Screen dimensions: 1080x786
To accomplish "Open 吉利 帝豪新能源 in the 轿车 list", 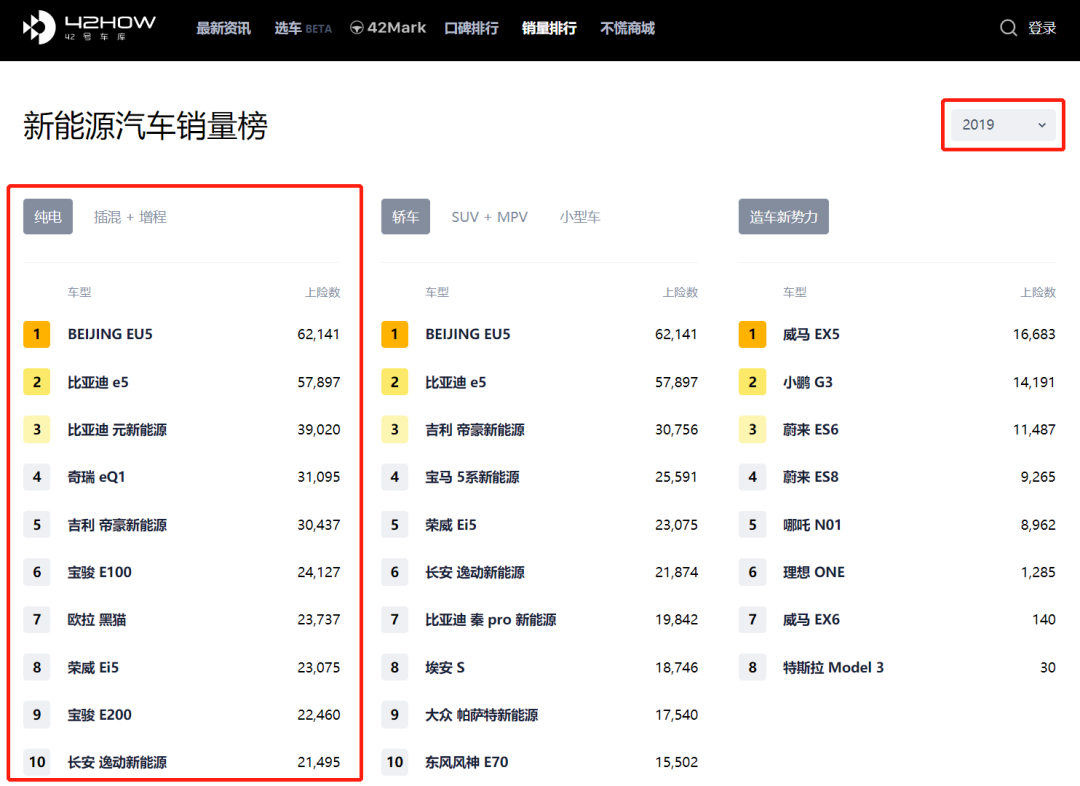I will pyautogui.click(x=475, y=430).
